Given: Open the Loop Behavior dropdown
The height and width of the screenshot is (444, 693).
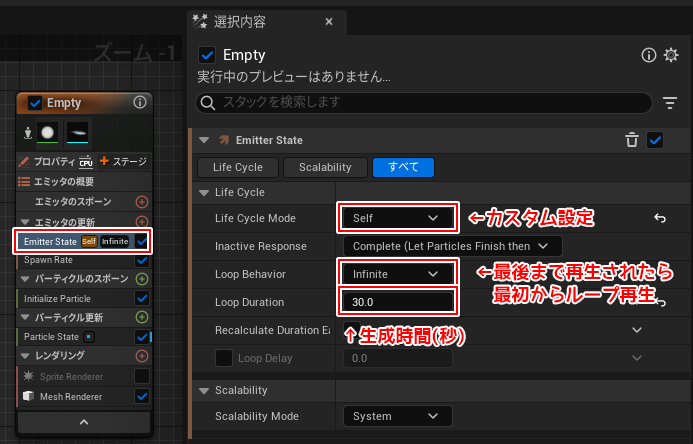Looking at the screenshot, I should click(x=398, y=273).
